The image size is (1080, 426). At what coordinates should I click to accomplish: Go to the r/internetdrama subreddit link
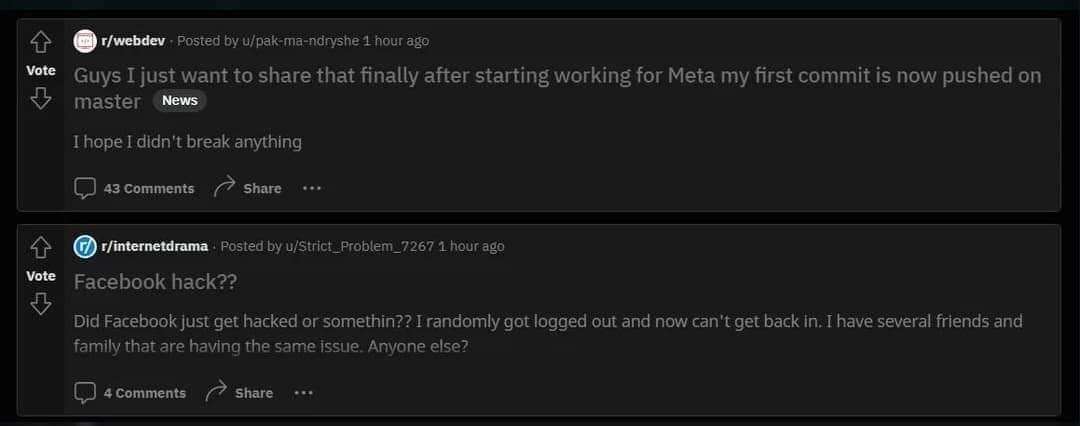154,246
